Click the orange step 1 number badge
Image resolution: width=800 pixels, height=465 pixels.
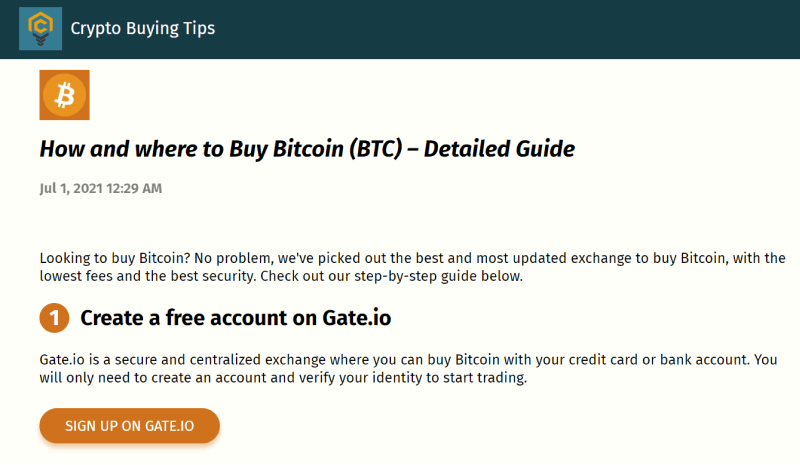54,319
